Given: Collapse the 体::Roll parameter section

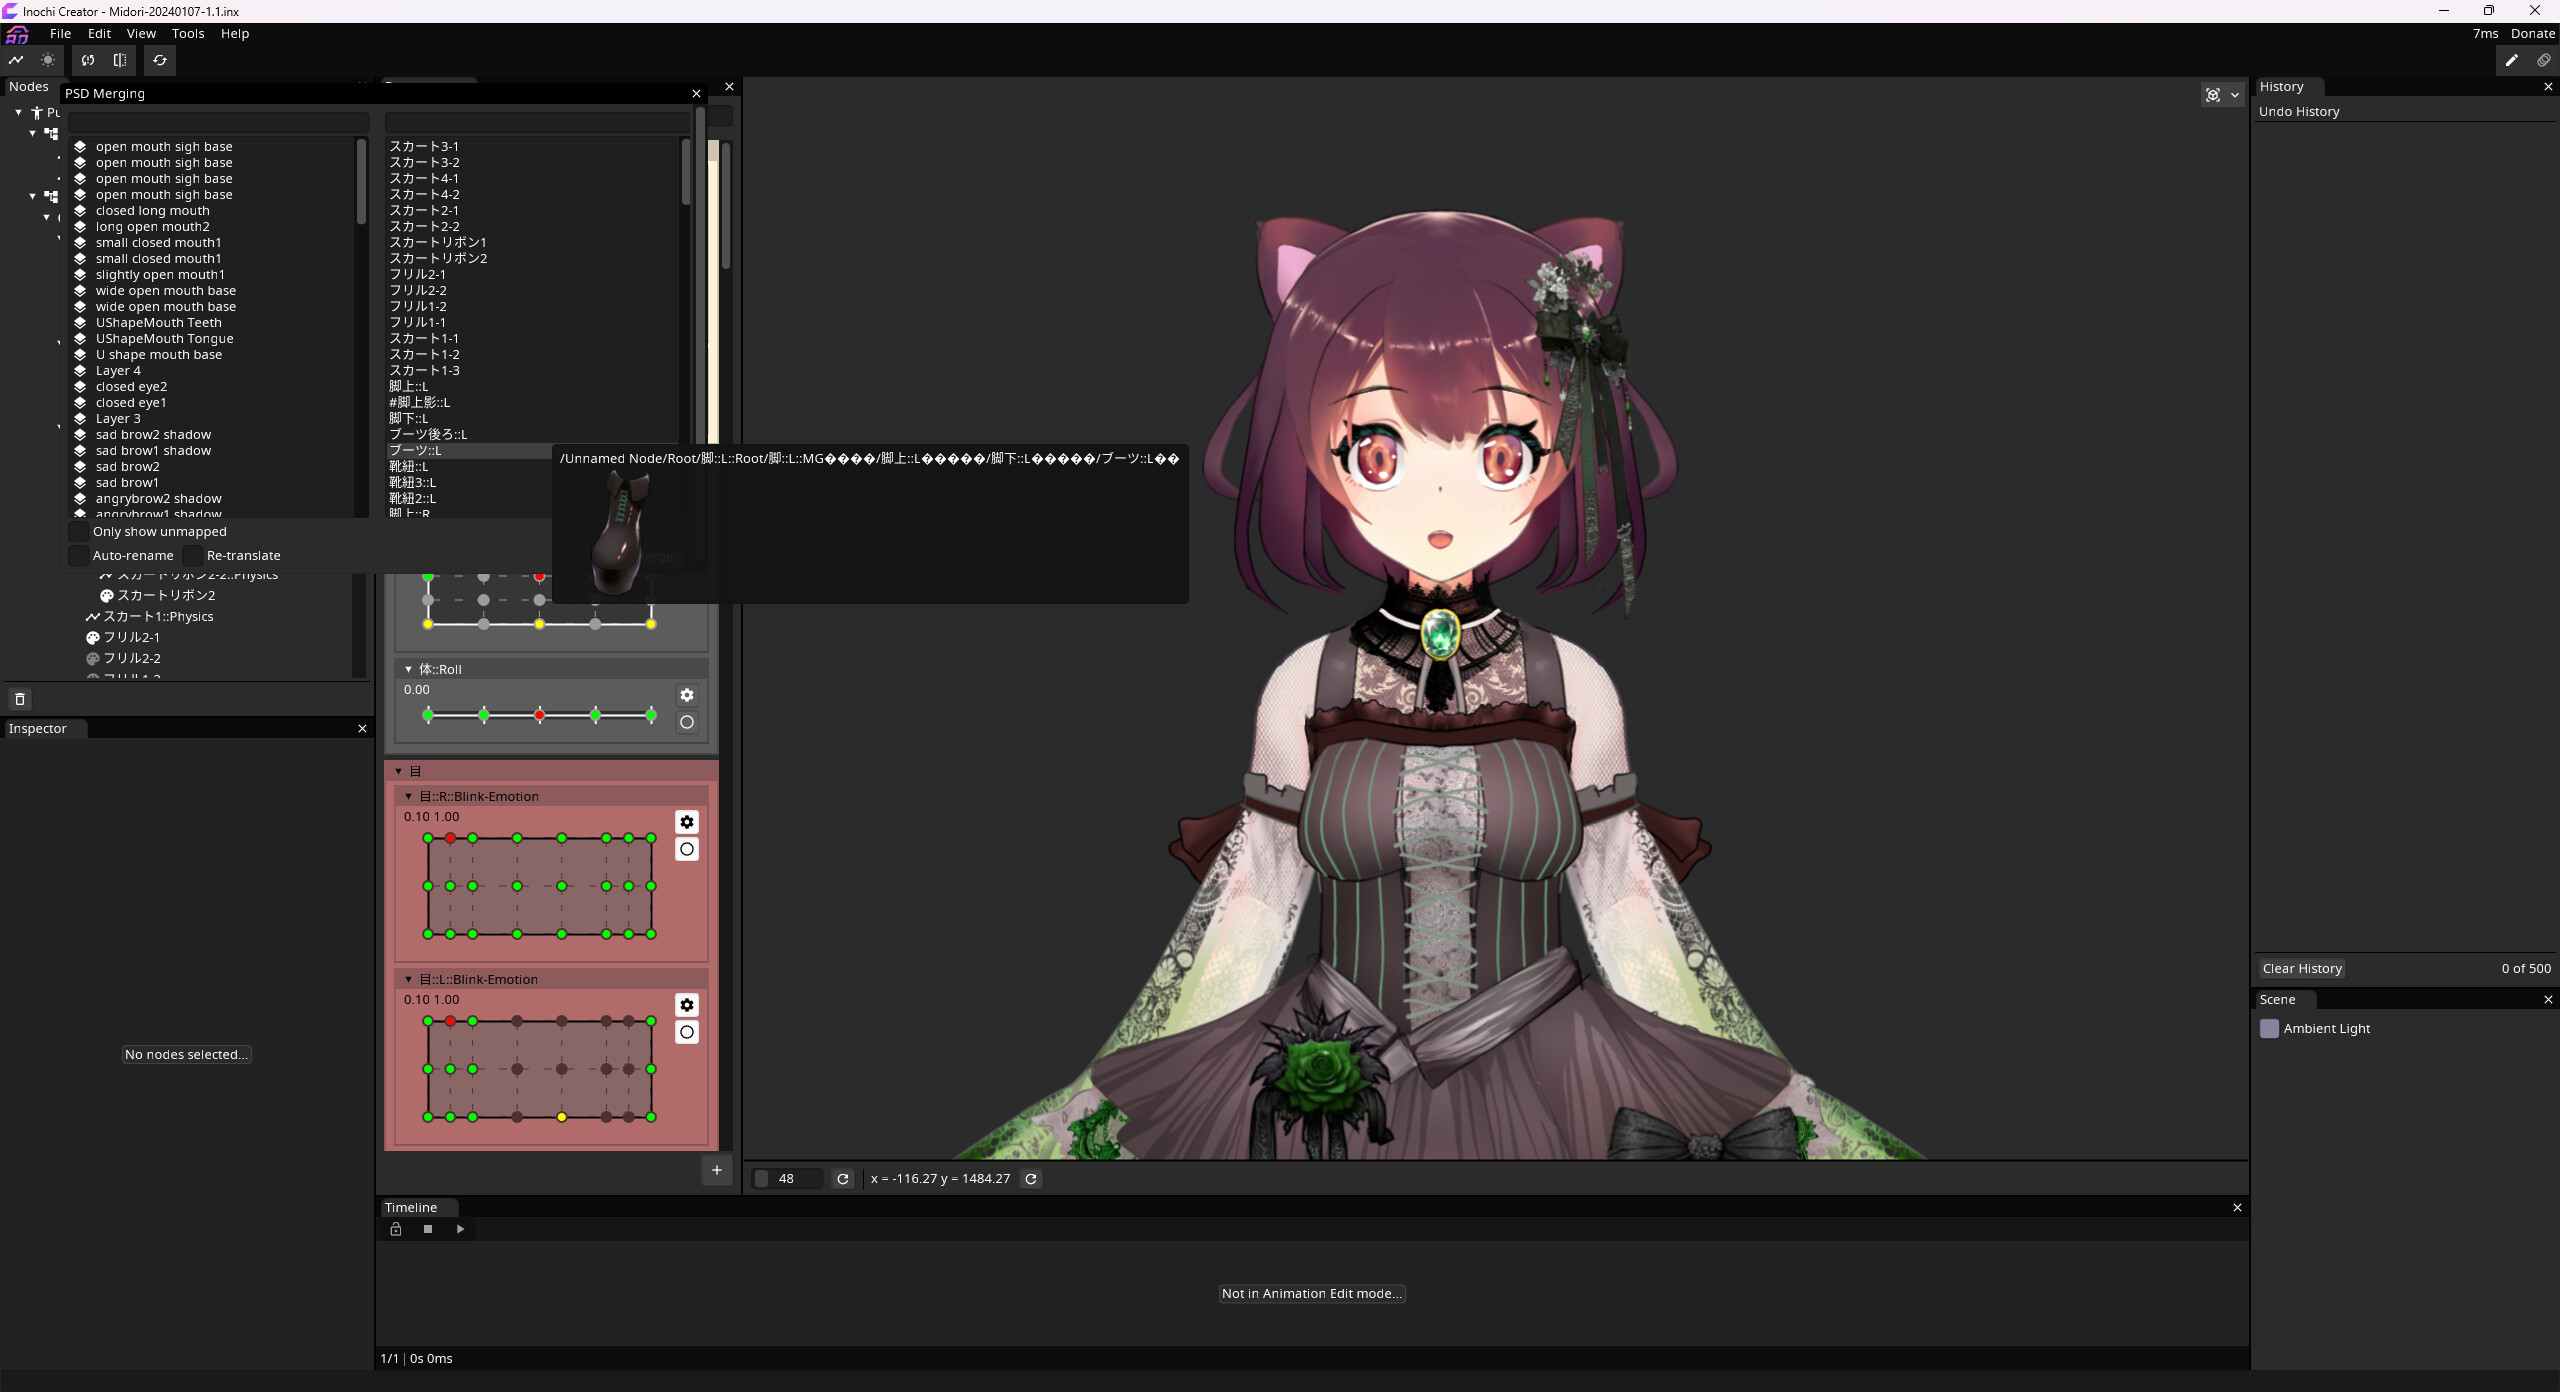Looking at the screenshot, I should point(408,669).
